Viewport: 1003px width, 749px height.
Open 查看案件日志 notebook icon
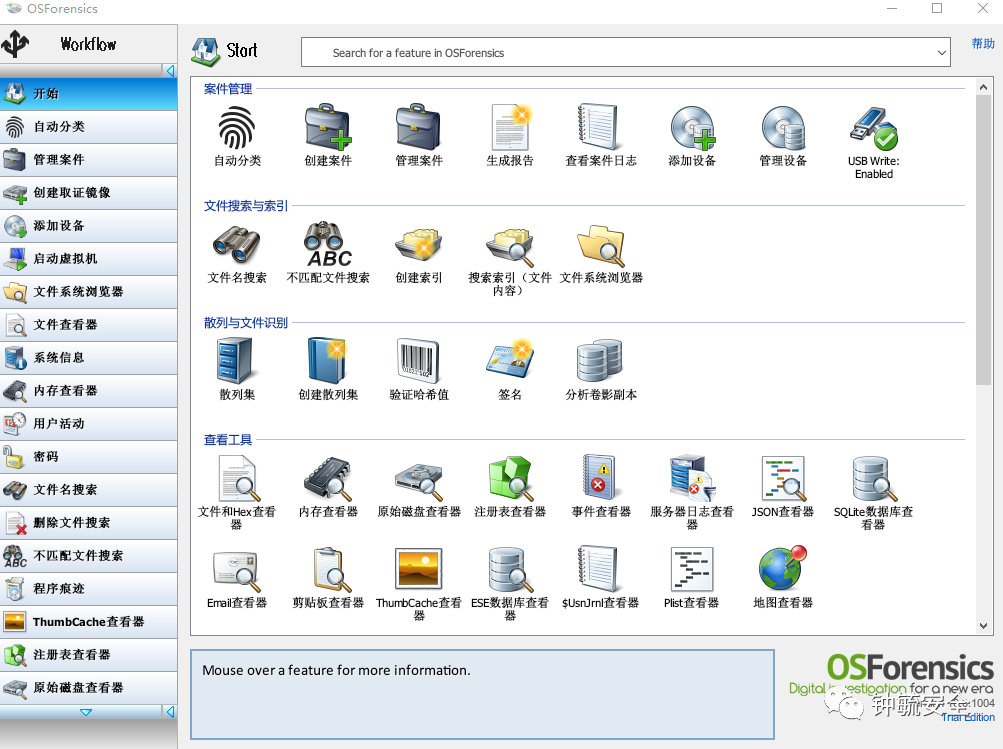coord(599,127)
